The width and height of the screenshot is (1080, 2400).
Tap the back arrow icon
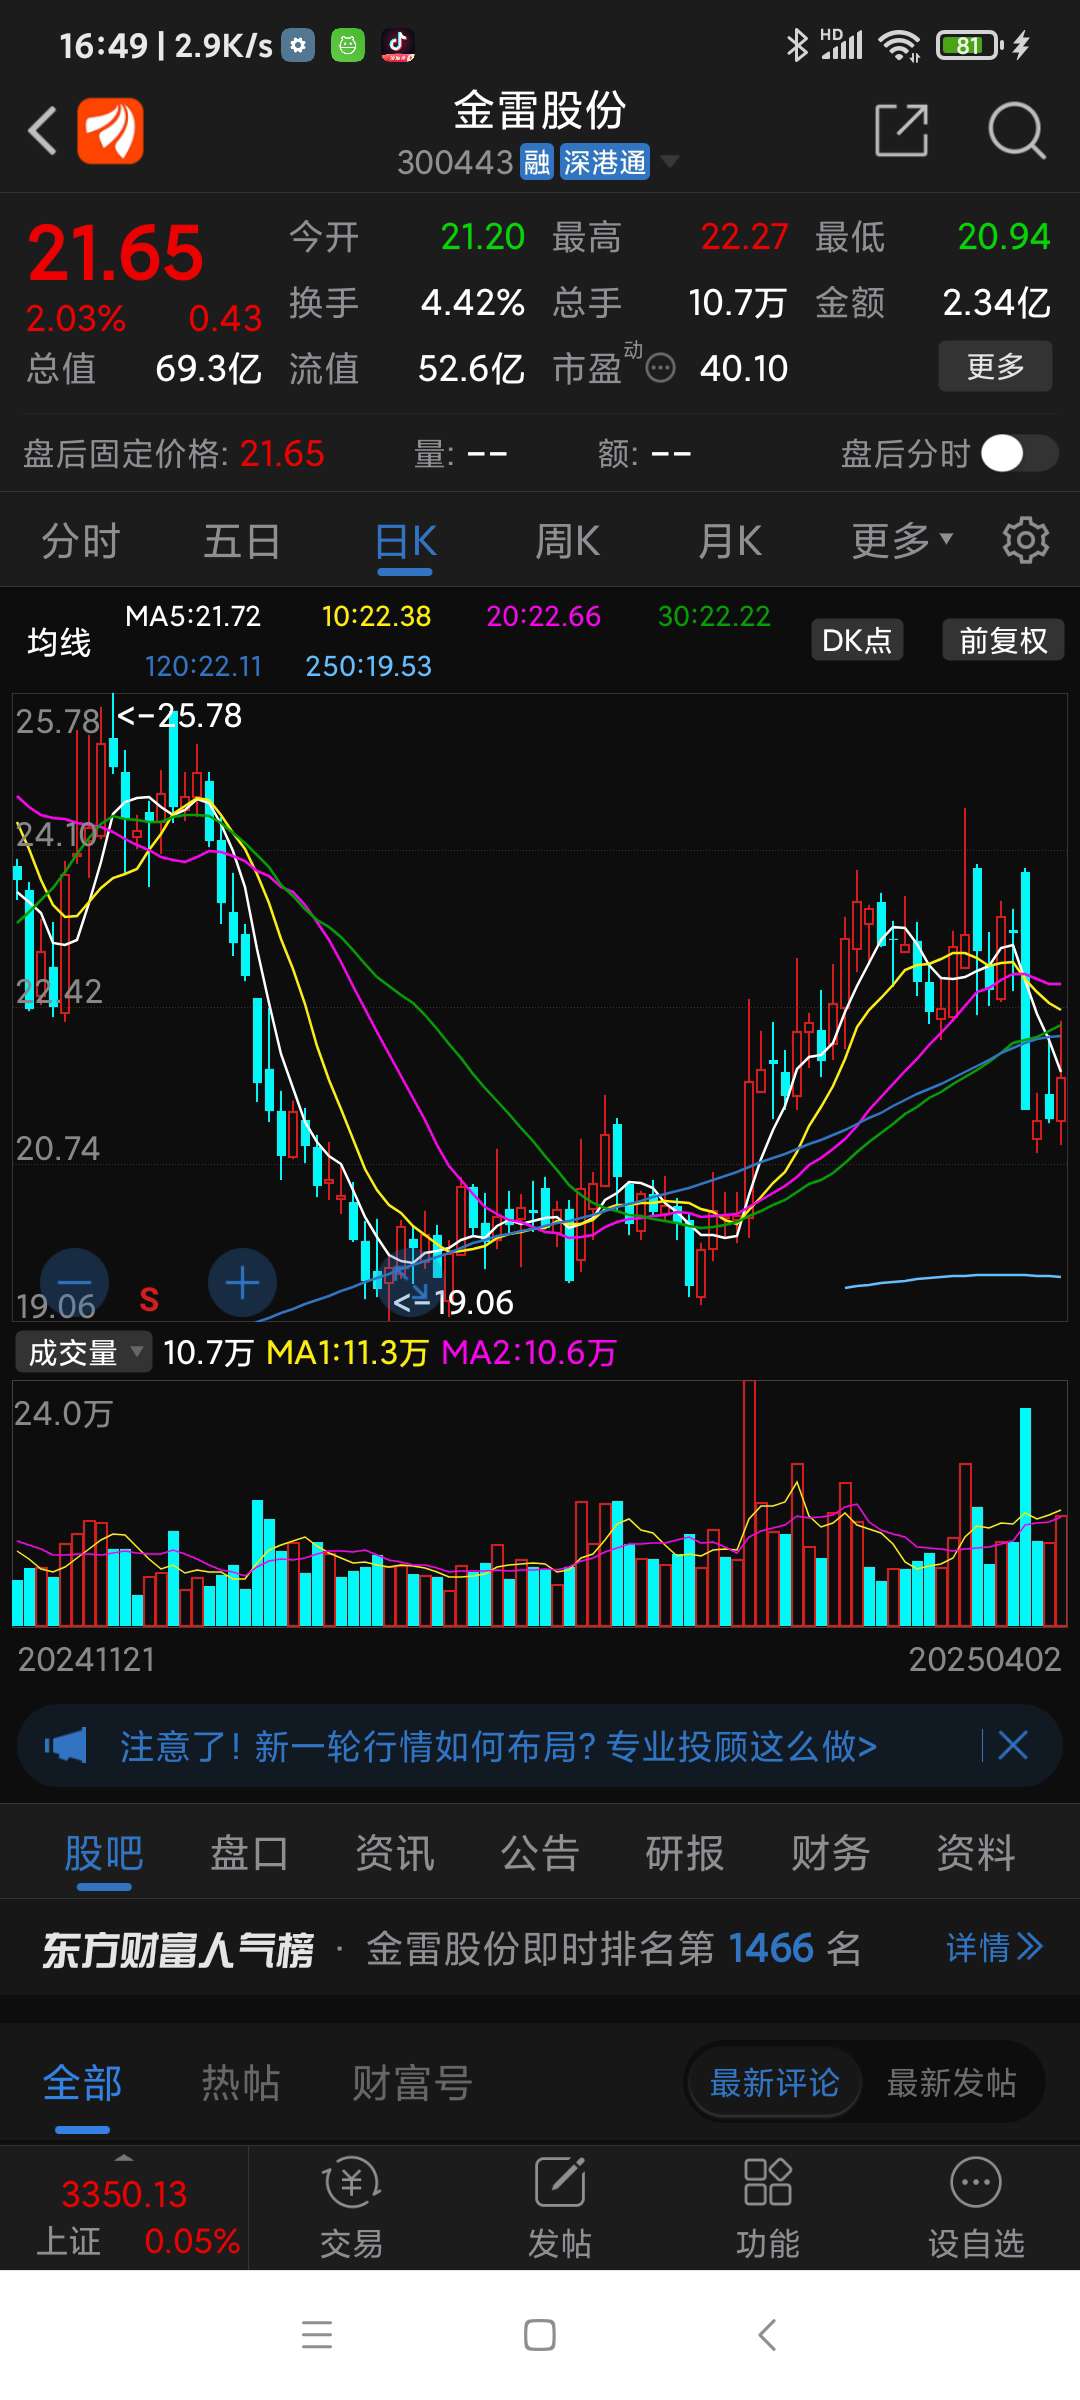click(42, 131)
